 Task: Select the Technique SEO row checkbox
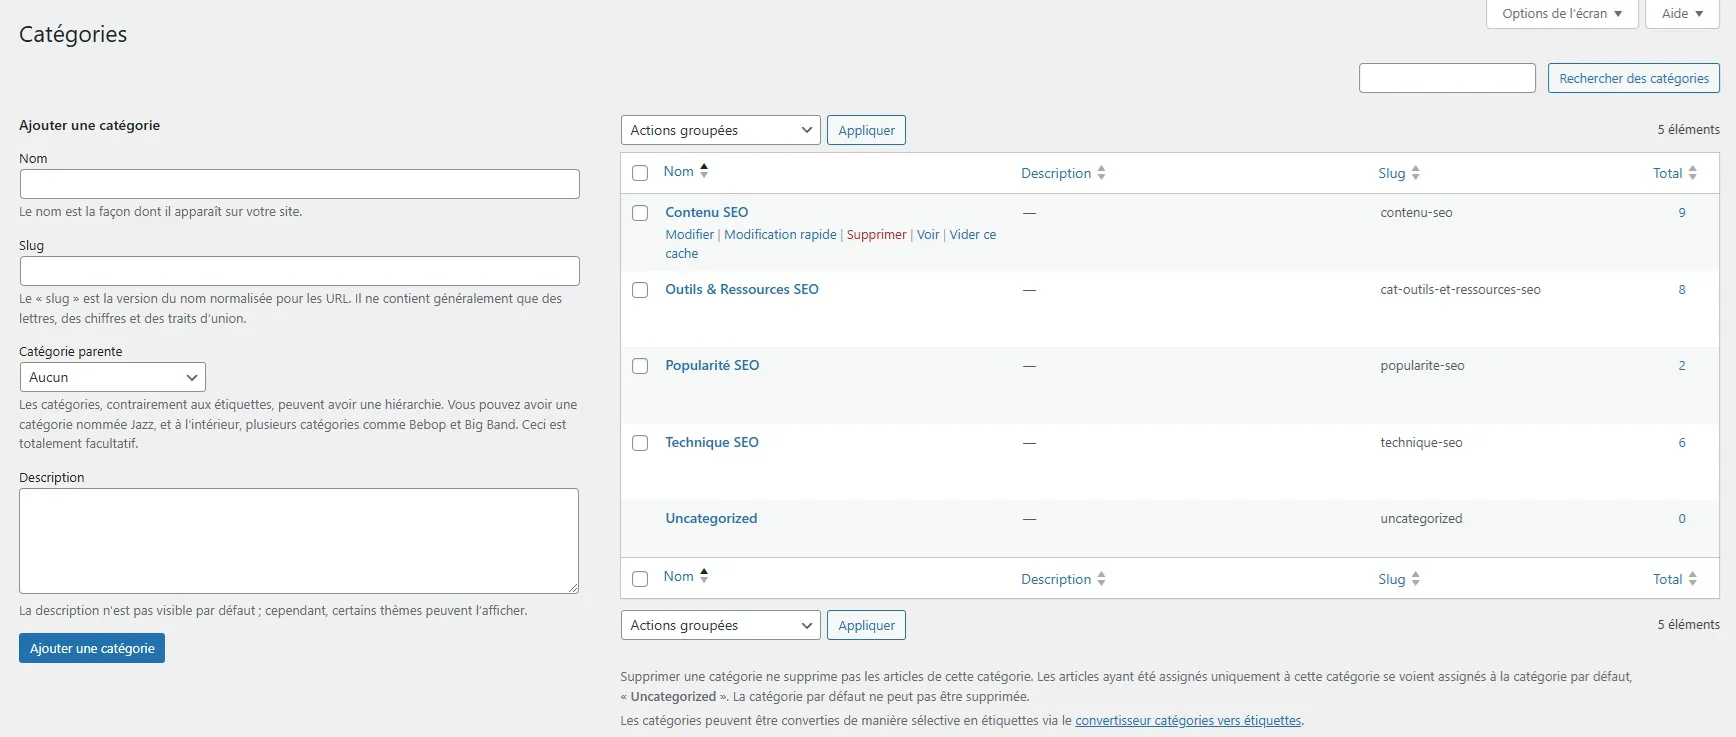[x=640, y=443]
